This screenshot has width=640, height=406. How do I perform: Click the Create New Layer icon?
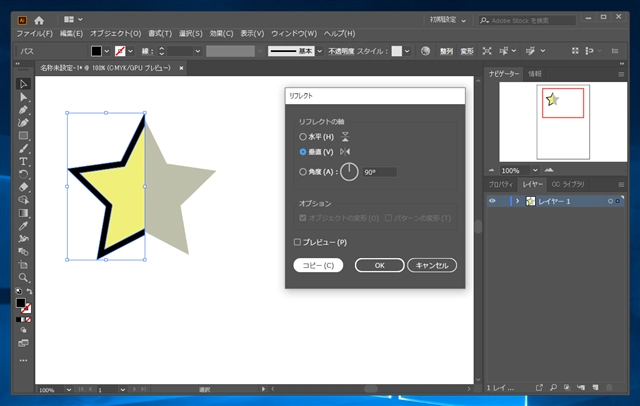(x=596, y=387)
